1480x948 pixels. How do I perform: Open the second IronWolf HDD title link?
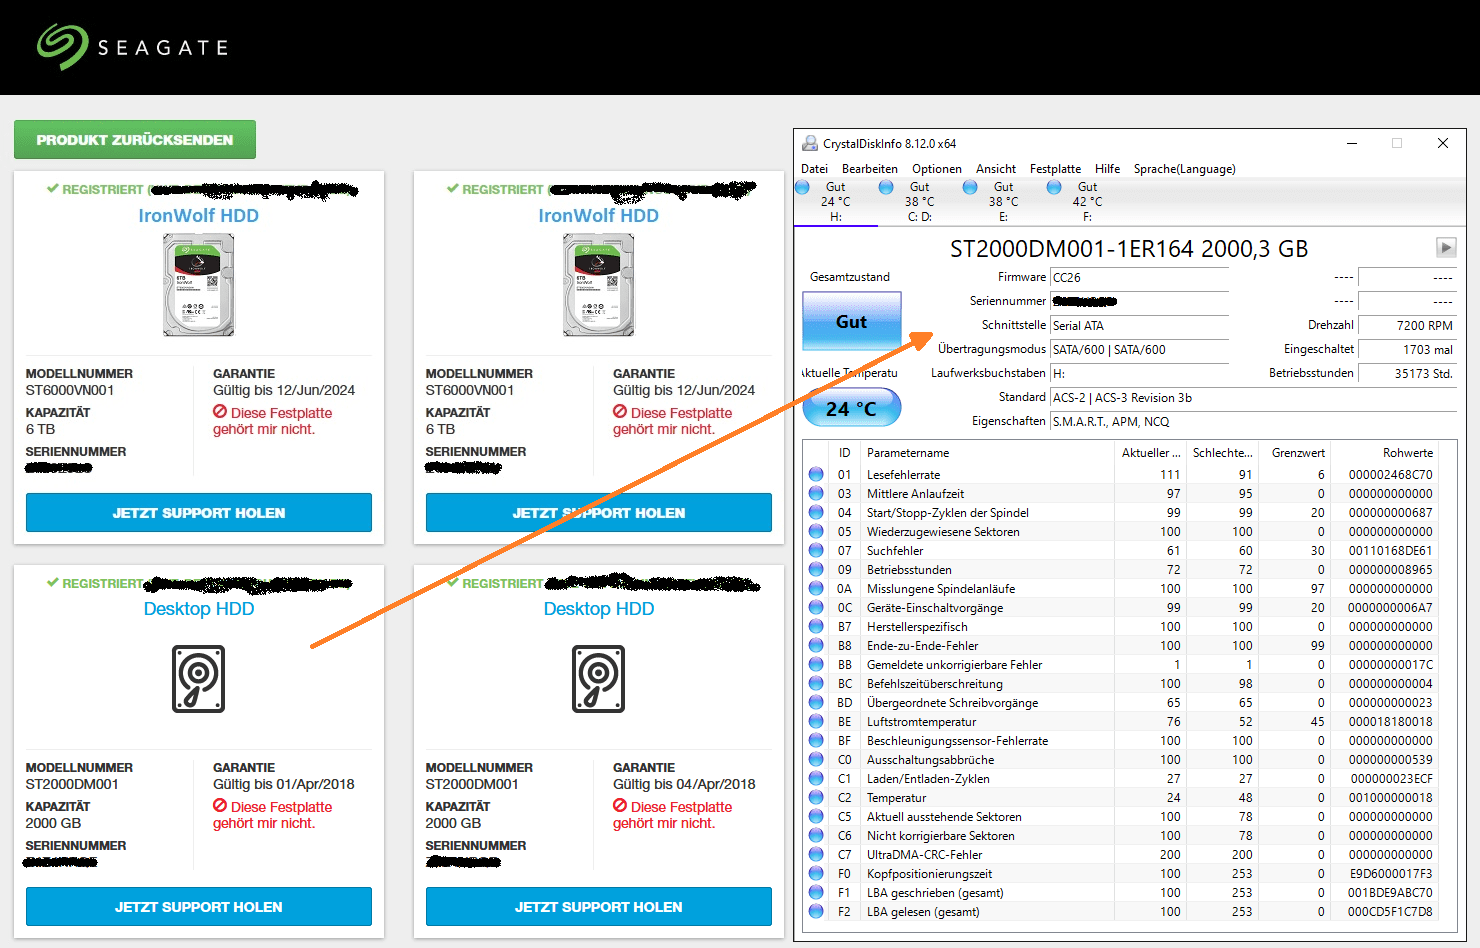click(x=599, y=216)
